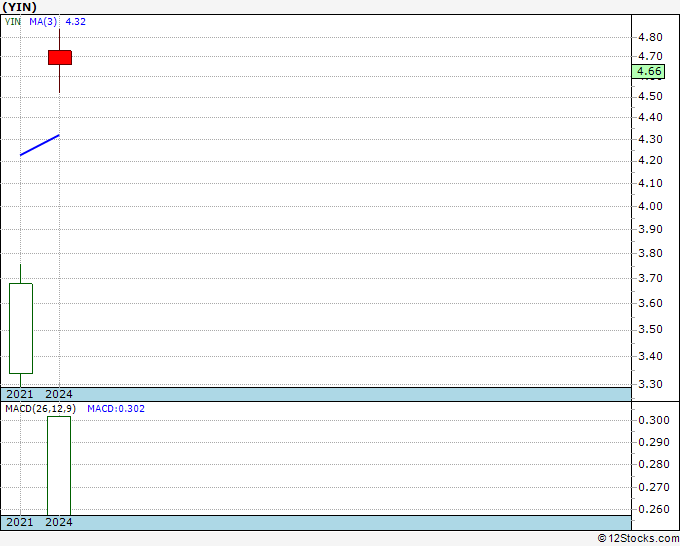Click the 2021 label on MACD axis
Viewport: 680px width, 546px height.
point(20,522)
